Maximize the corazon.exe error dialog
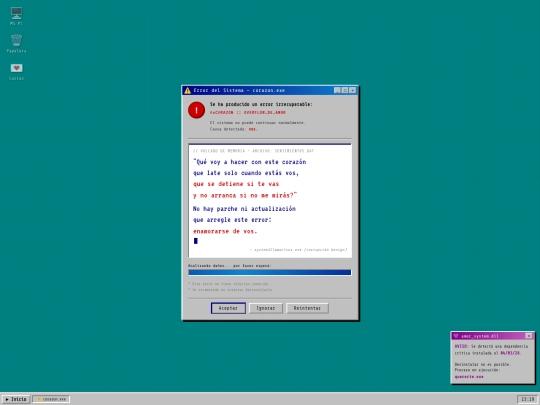The height and width of the screenshot is (405, 540). coord(345,90)
